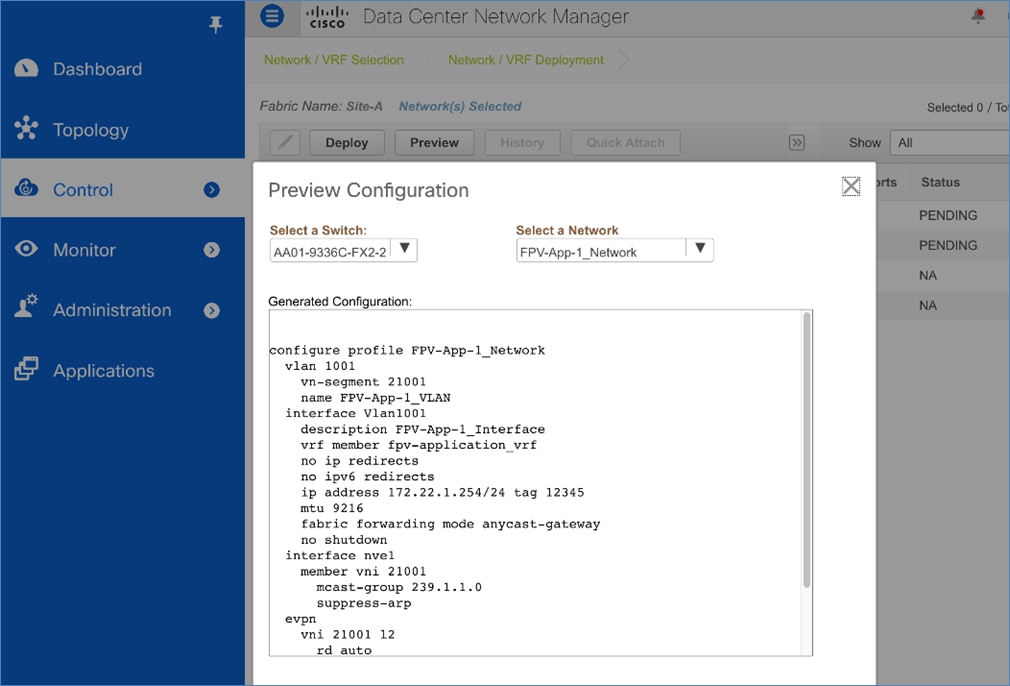
Task: Click the Cisco logo
Action: 327,17
